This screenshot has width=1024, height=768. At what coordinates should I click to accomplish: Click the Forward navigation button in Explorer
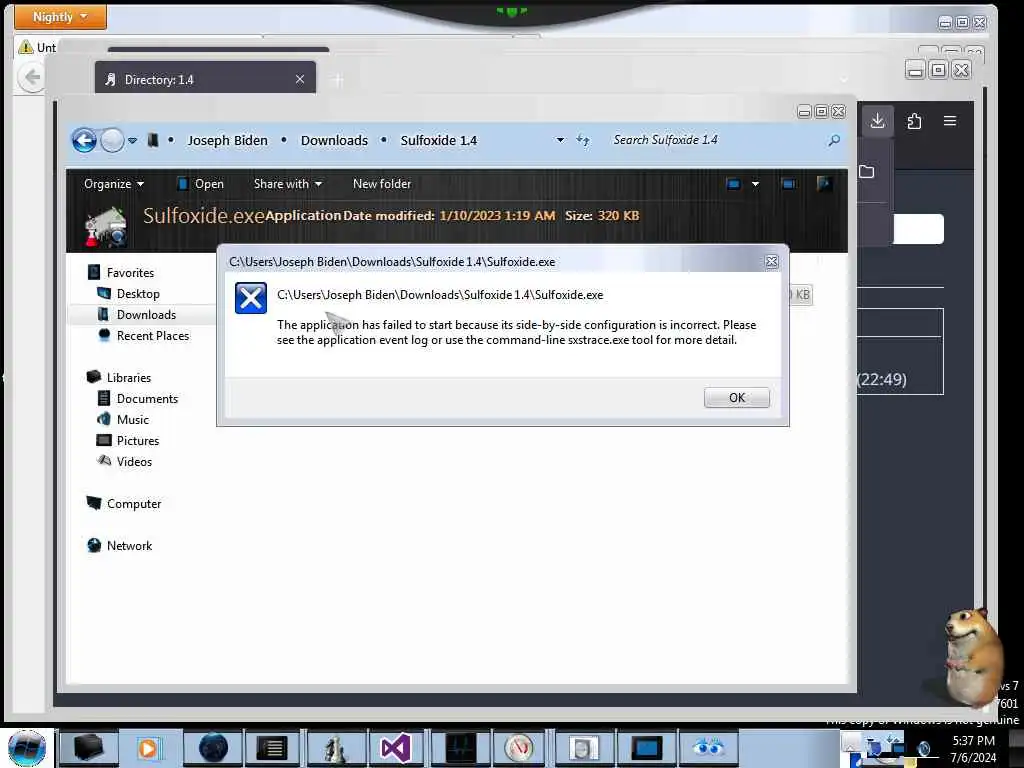click(x=112, y=140)
